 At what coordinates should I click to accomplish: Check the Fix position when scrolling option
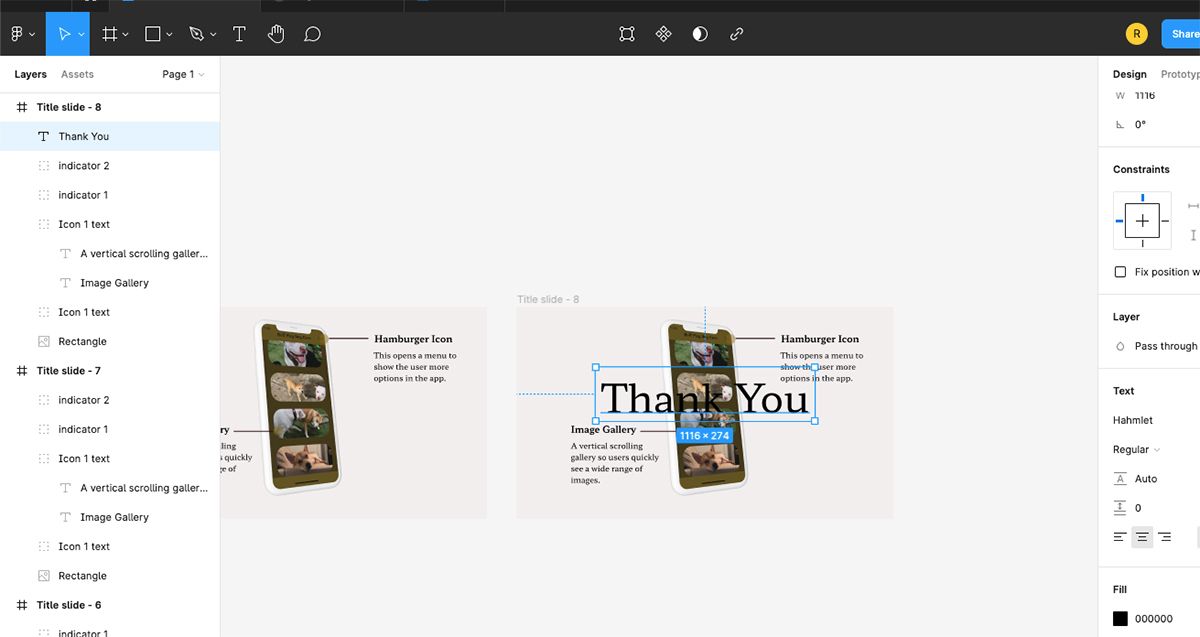tap(1120, 271)
